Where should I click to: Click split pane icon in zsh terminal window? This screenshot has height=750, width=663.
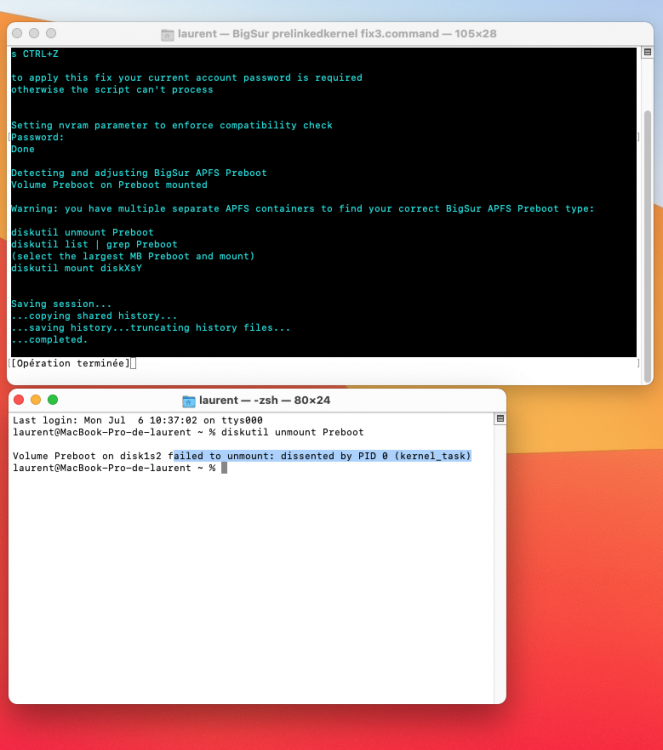[500, 419]
